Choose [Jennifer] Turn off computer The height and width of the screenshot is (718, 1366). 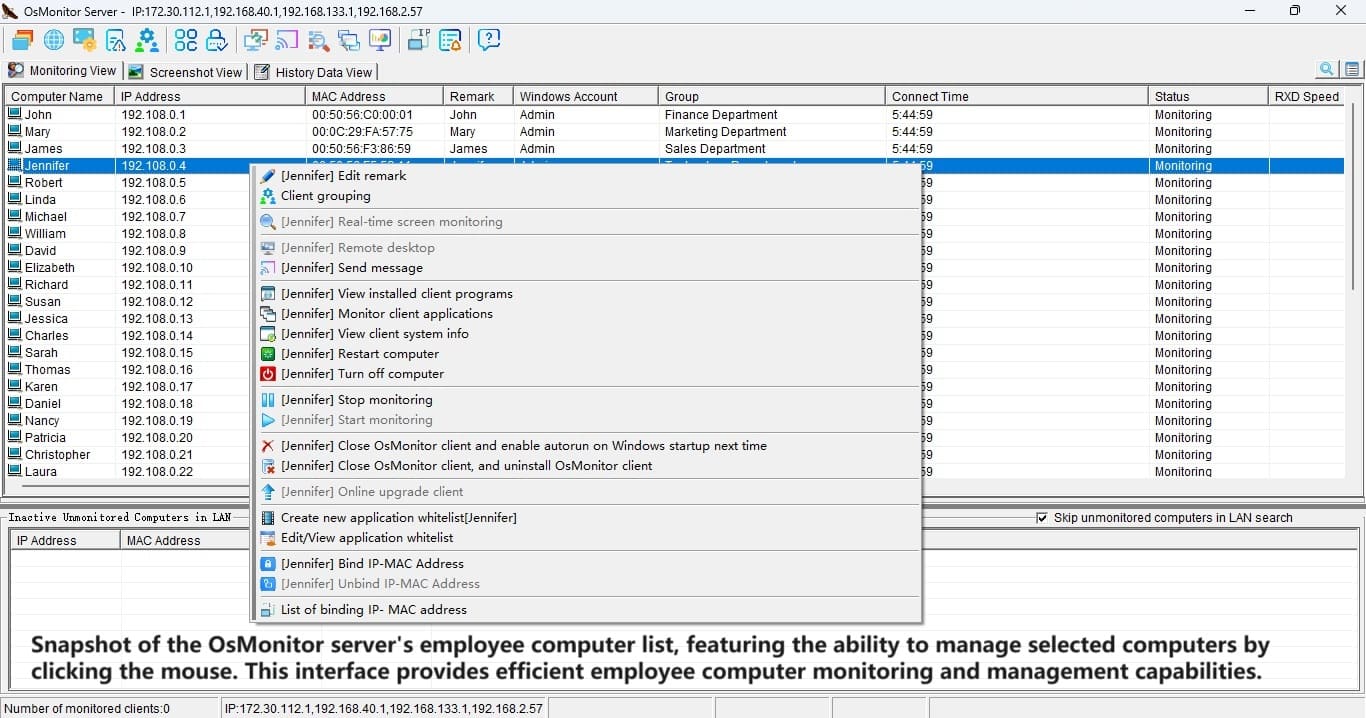[x=586, y=374]
